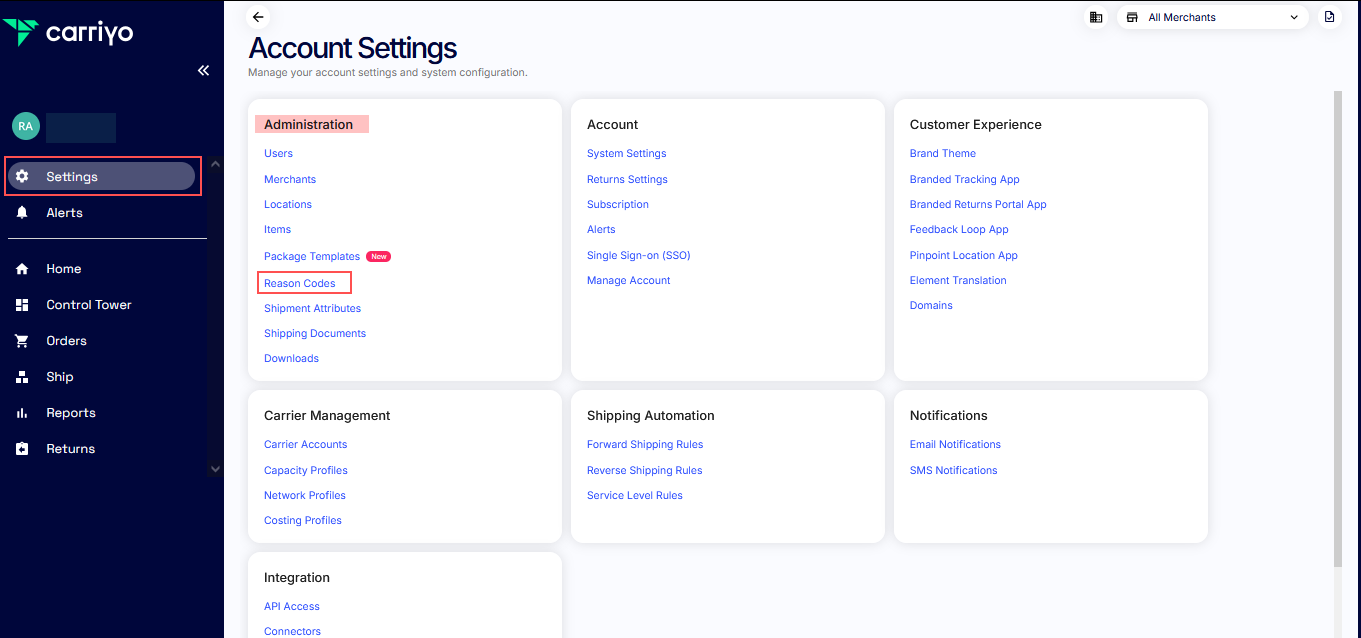Click the building icon near merchant selector
This screenshot has height=638, width=1361.
1096,17
